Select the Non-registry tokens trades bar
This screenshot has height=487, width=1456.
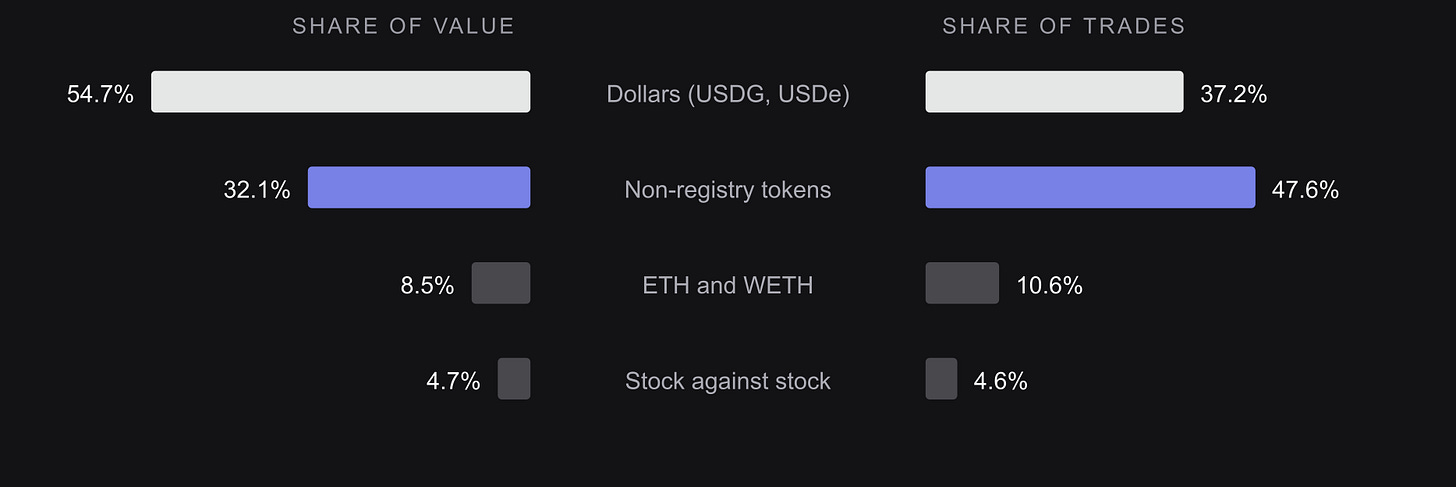1090,187
